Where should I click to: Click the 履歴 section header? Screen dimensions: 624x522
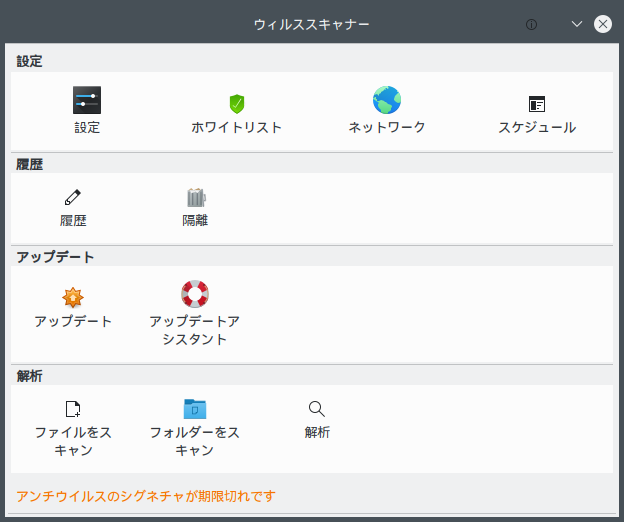coord(29,164)
